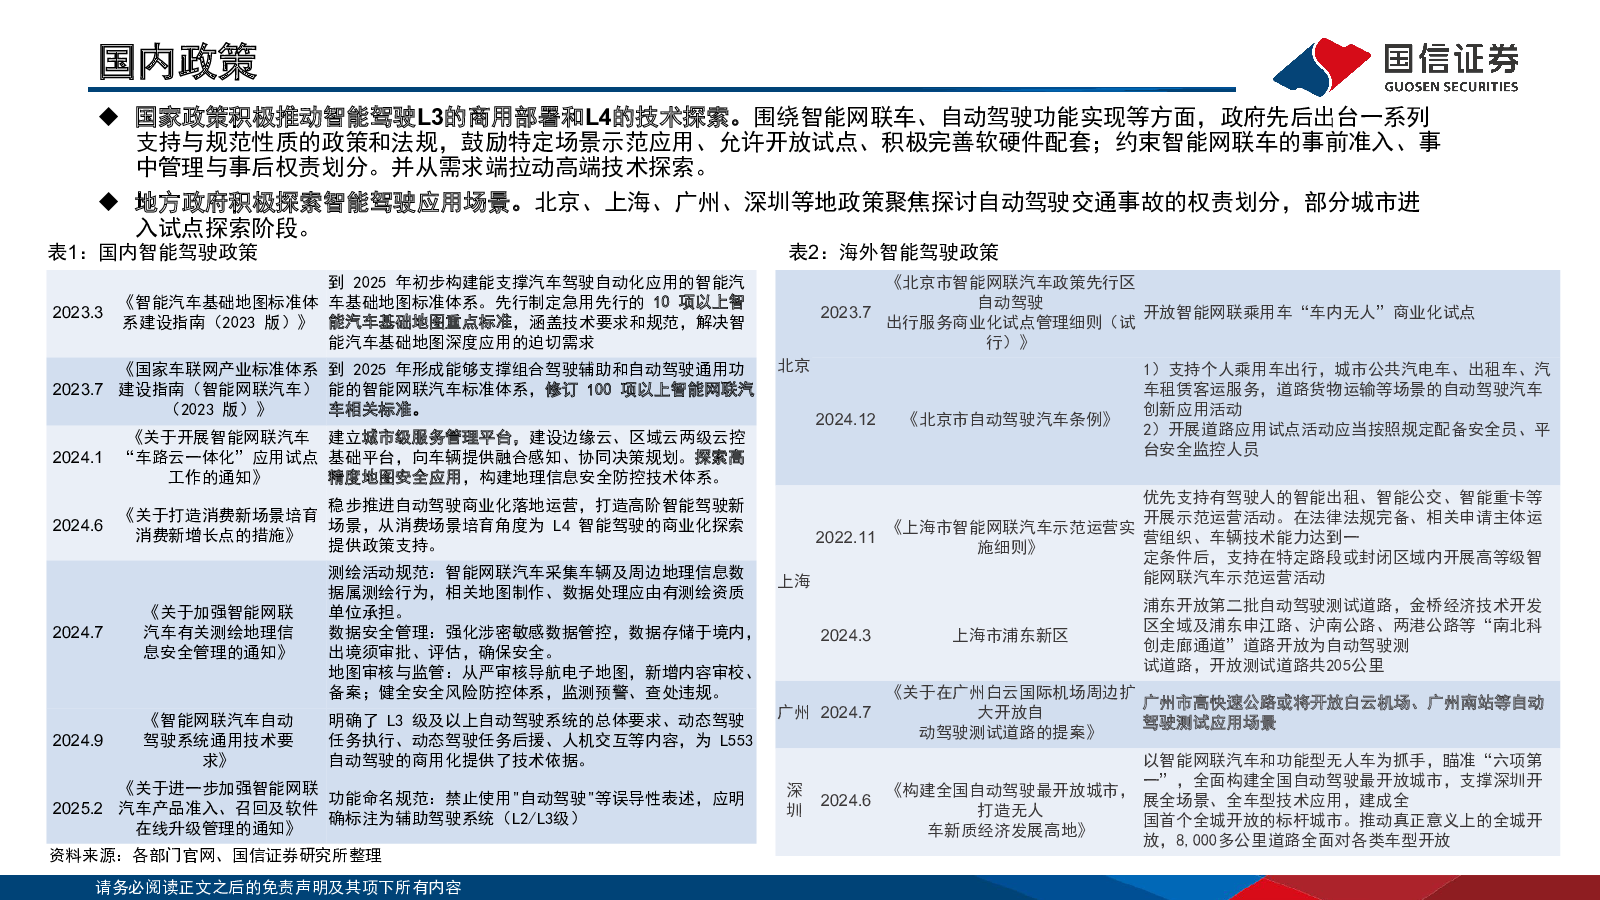Viewport: 1600px width, 900px height.
Task: Click the 《北京市自动驾驶汽车条例》 policy name
Action: point(1010,419)
